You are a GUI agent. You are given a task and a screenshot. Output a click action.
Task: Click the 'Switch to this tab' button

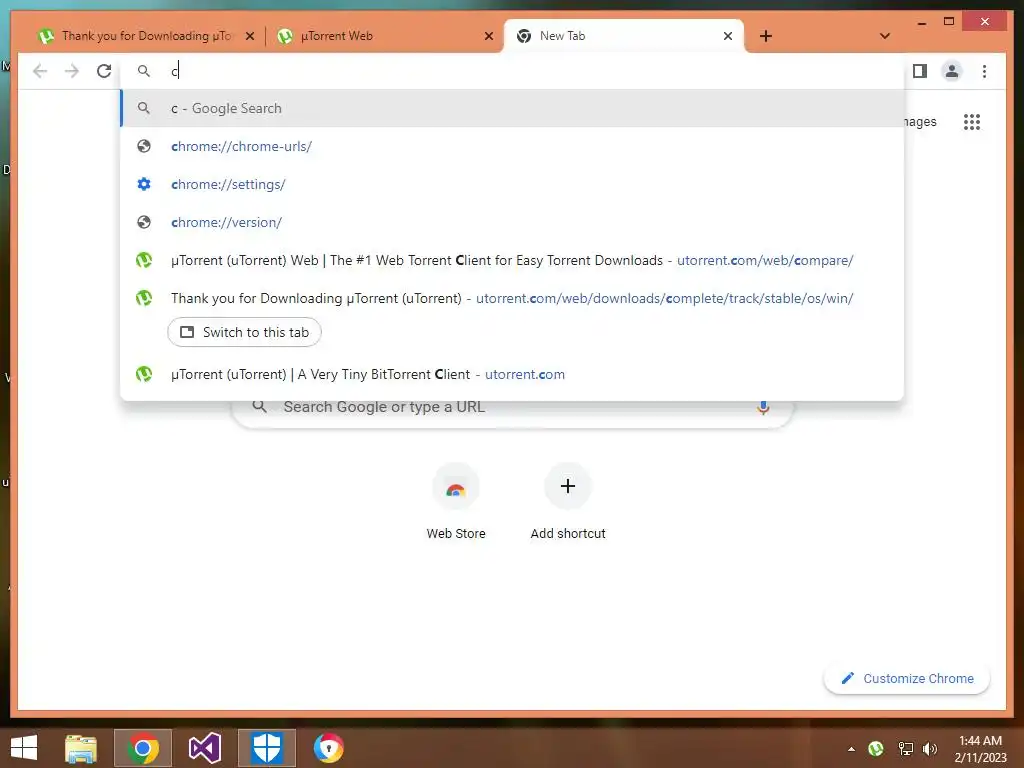coord(244,332)
